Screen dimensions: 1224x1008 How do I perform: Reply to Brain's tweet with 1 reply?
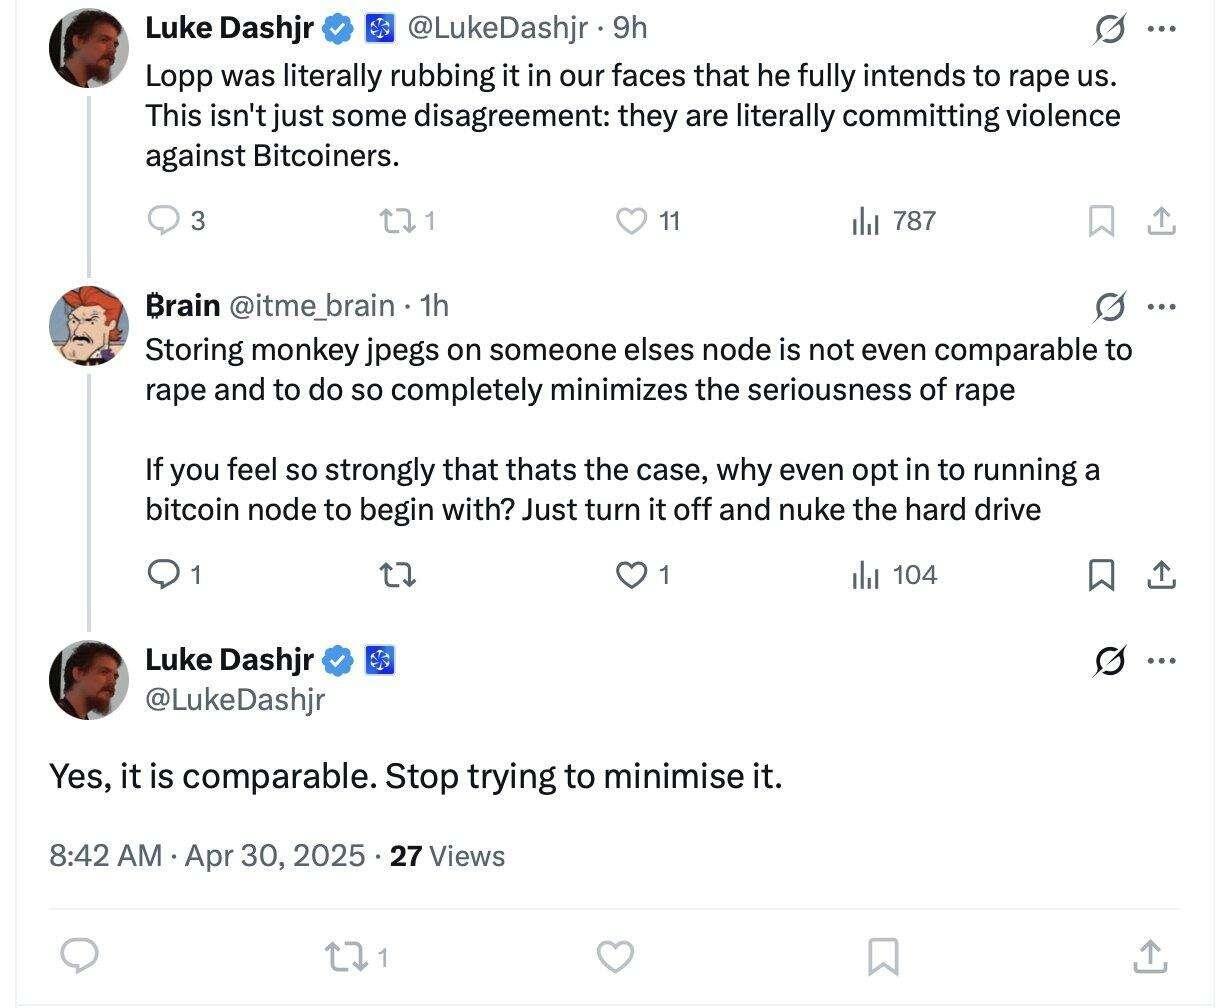[175, 574]
